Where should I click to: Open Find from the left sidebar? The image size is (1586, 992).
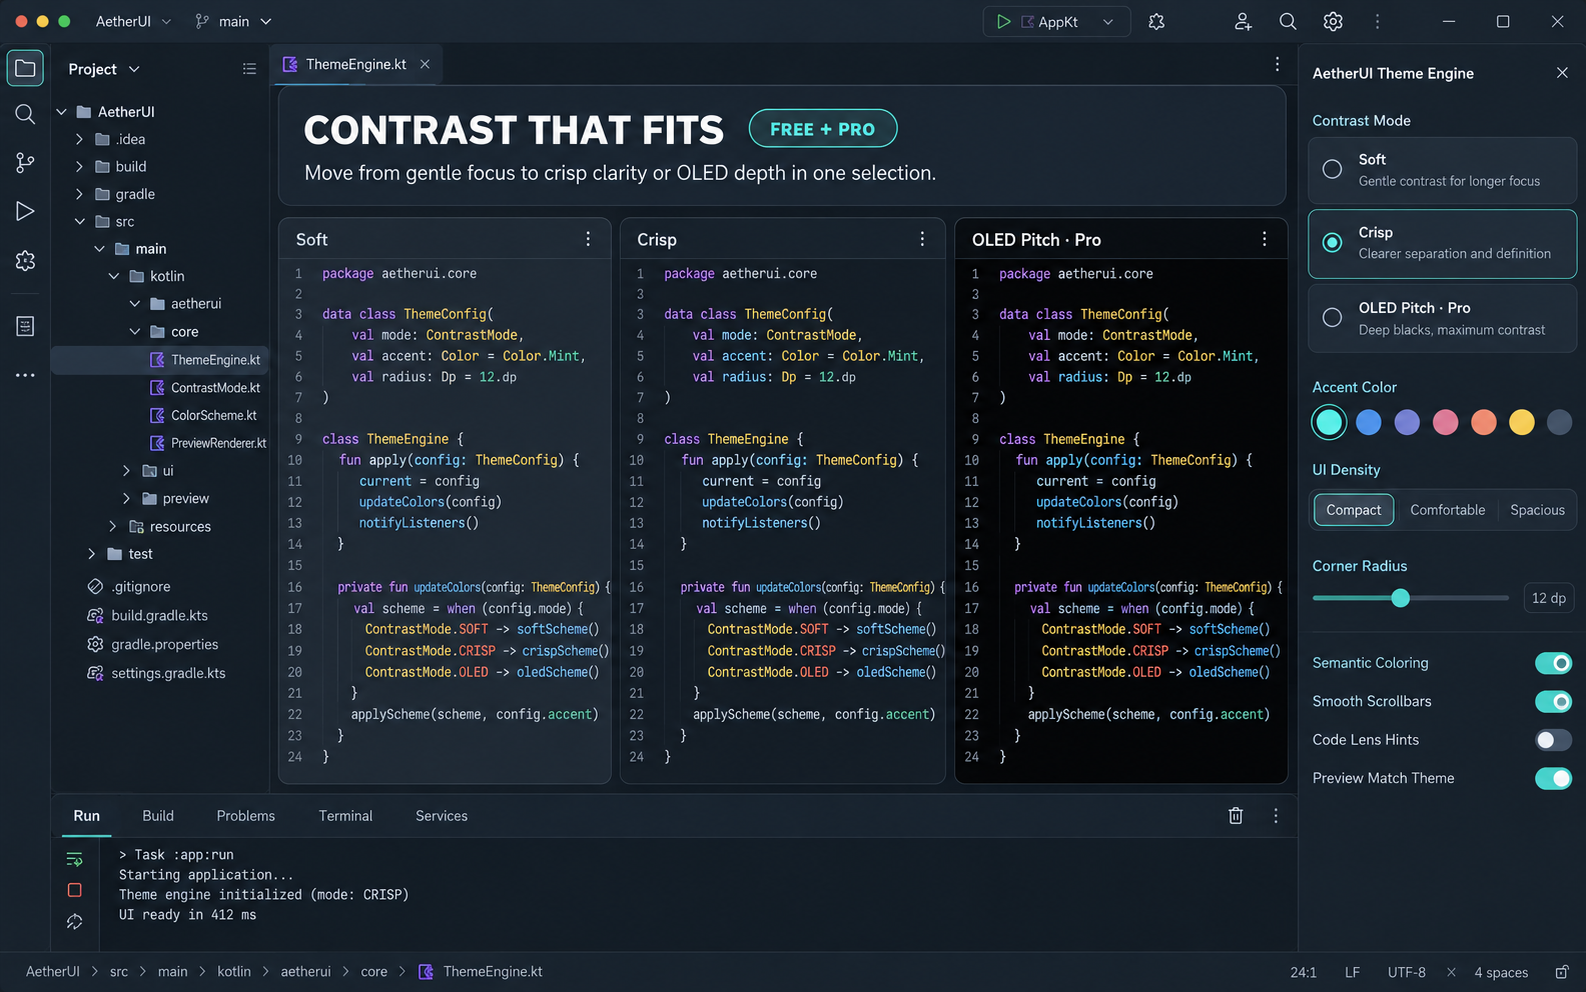tap(25, 114)
